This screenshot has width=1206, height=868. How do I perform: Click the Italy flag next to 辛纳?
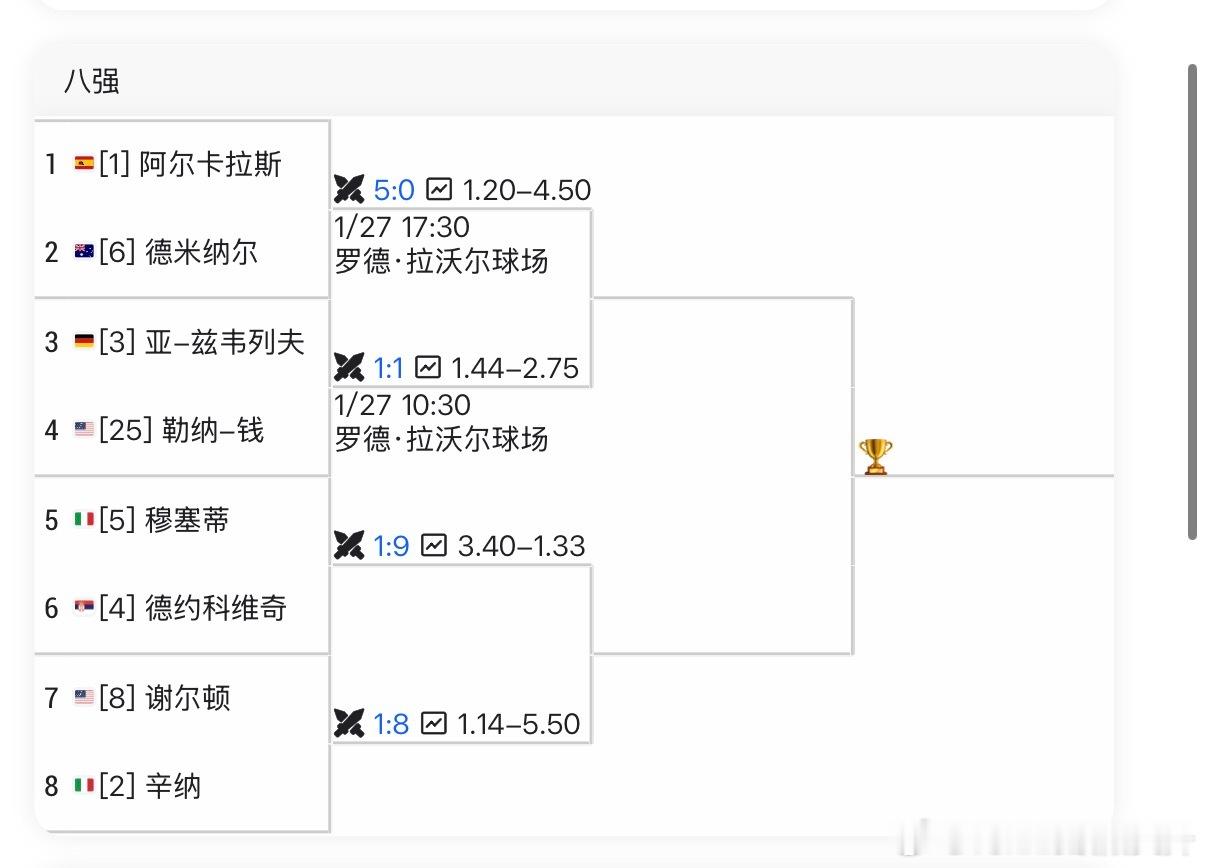85,786
